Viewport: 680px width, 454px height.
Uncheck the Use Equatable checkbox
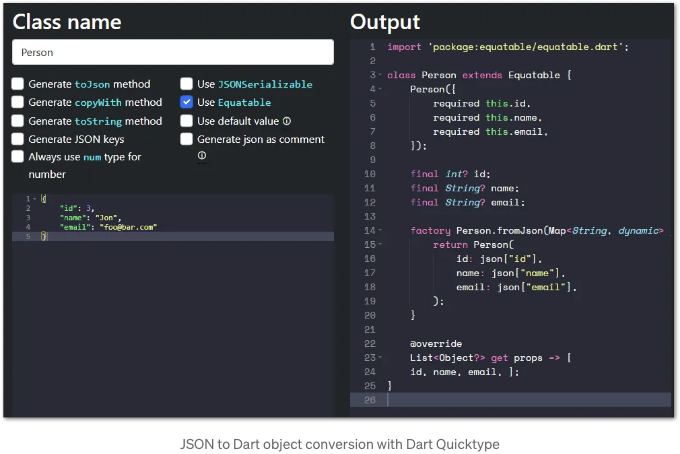click(186, 102)
